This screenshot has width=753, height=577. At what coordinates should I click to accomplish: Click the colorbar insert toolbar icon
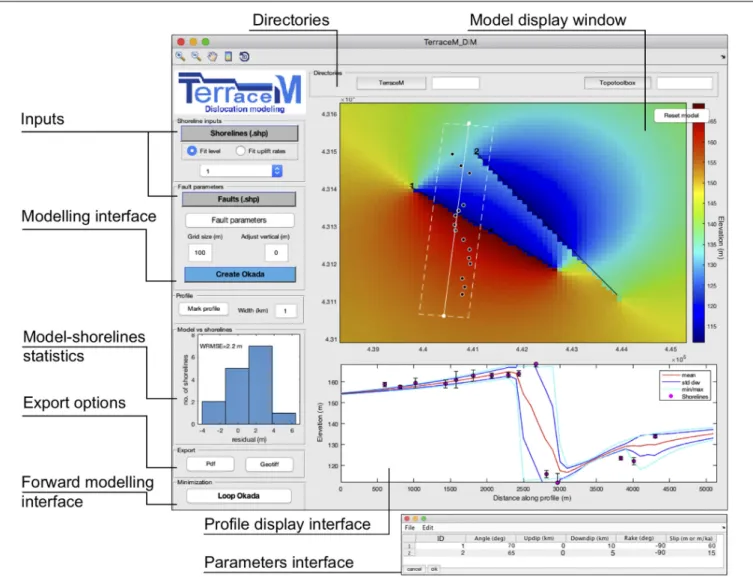tap(229, 57)
